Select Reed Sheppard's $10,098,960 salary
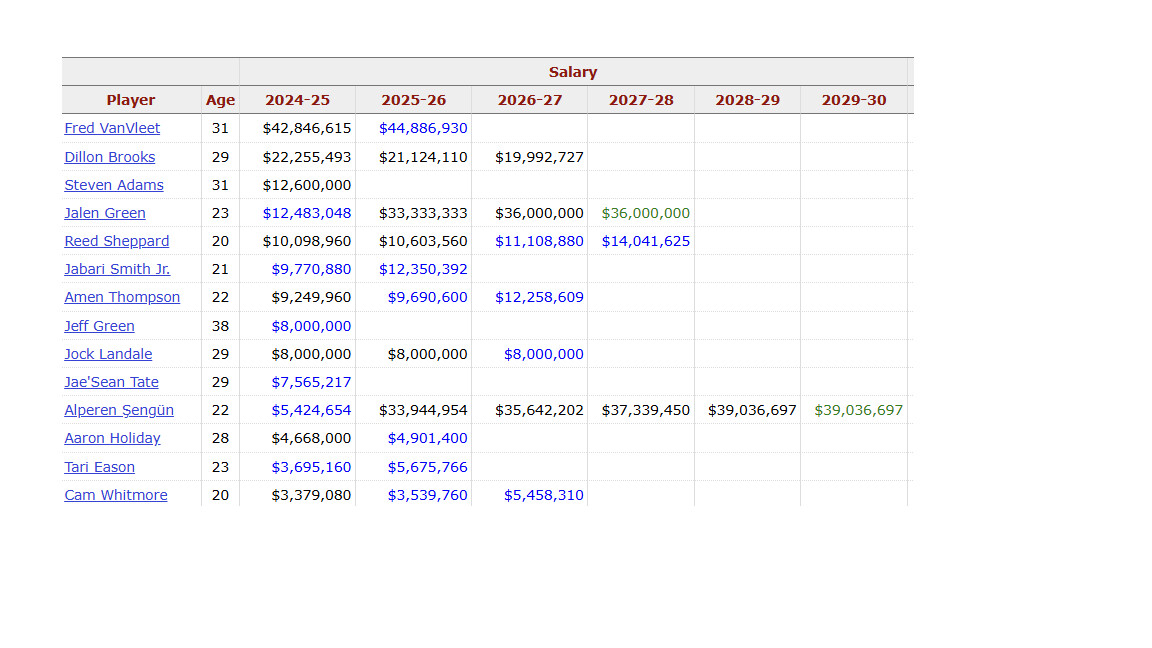1152x648 pixels. click(306, 241)
